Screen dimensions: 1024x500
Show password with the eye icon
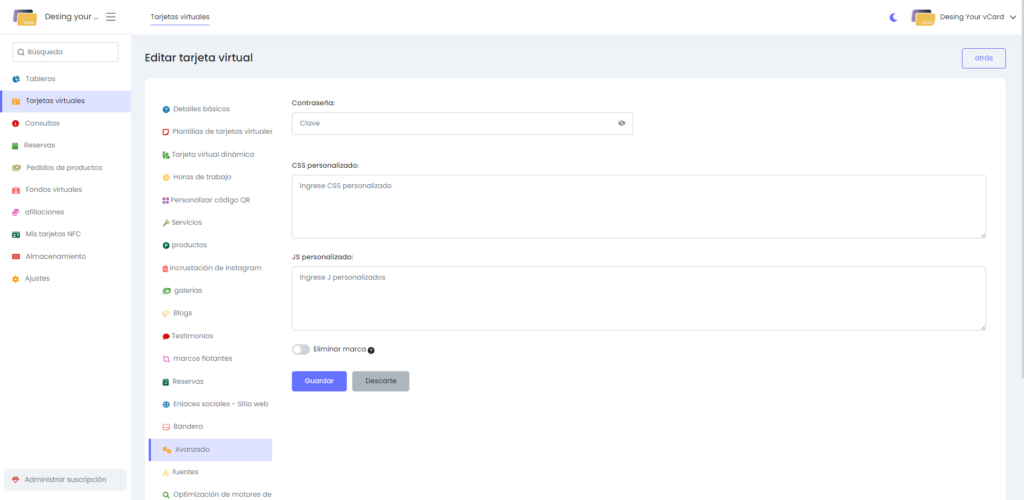pyautogui.click(x=621, y=124)
